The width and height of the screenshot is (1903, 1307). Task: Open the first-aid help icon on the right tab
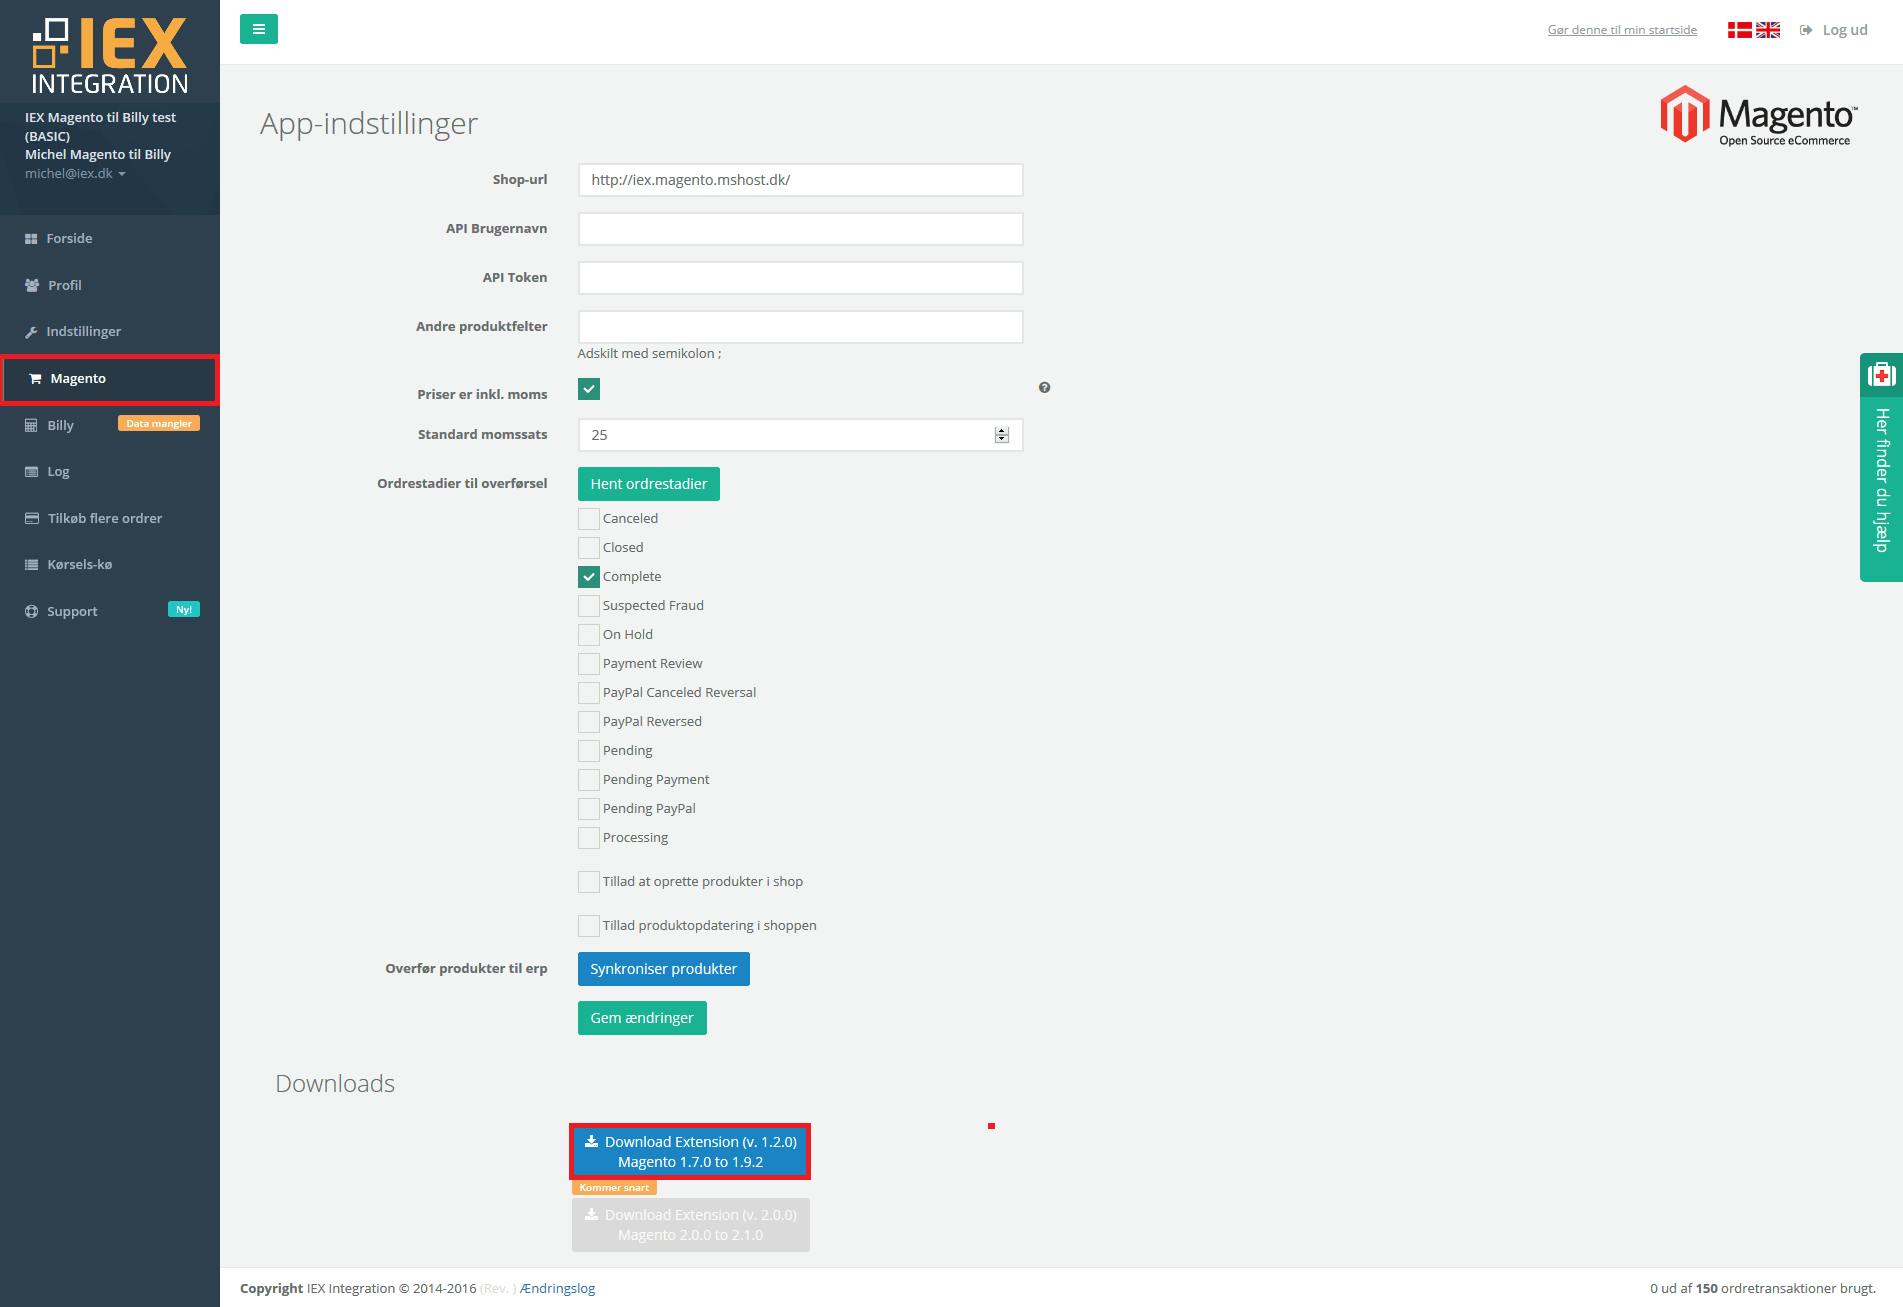click(1881, 375)
